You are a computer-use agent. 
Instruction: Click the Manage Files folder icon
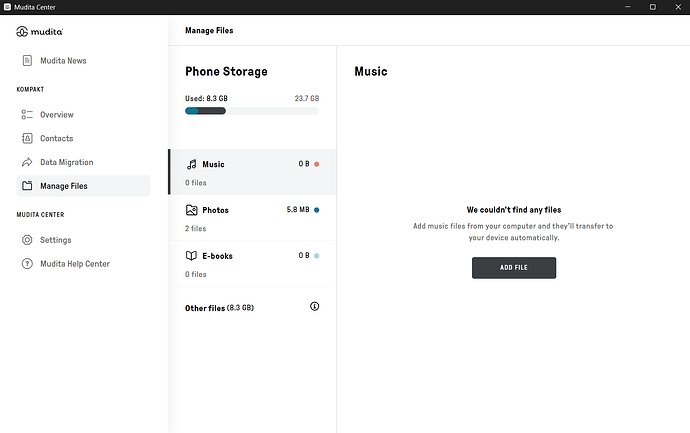[x=27, y=186]
